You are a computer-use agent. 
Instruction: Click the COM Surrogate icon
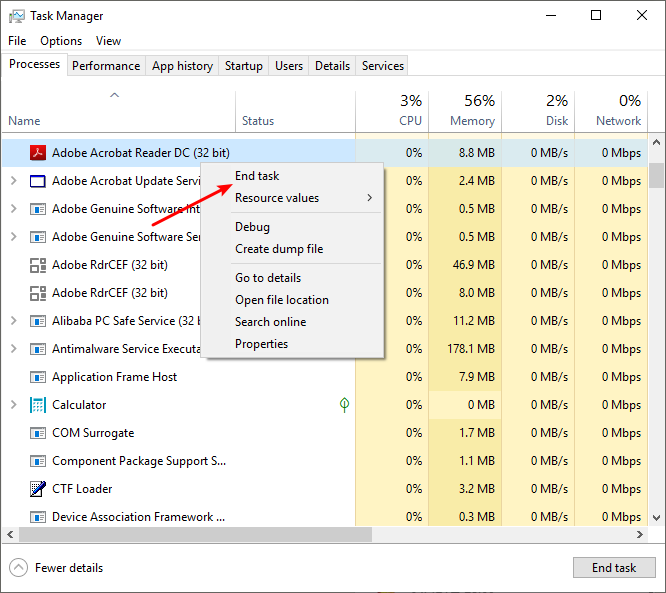38,433
